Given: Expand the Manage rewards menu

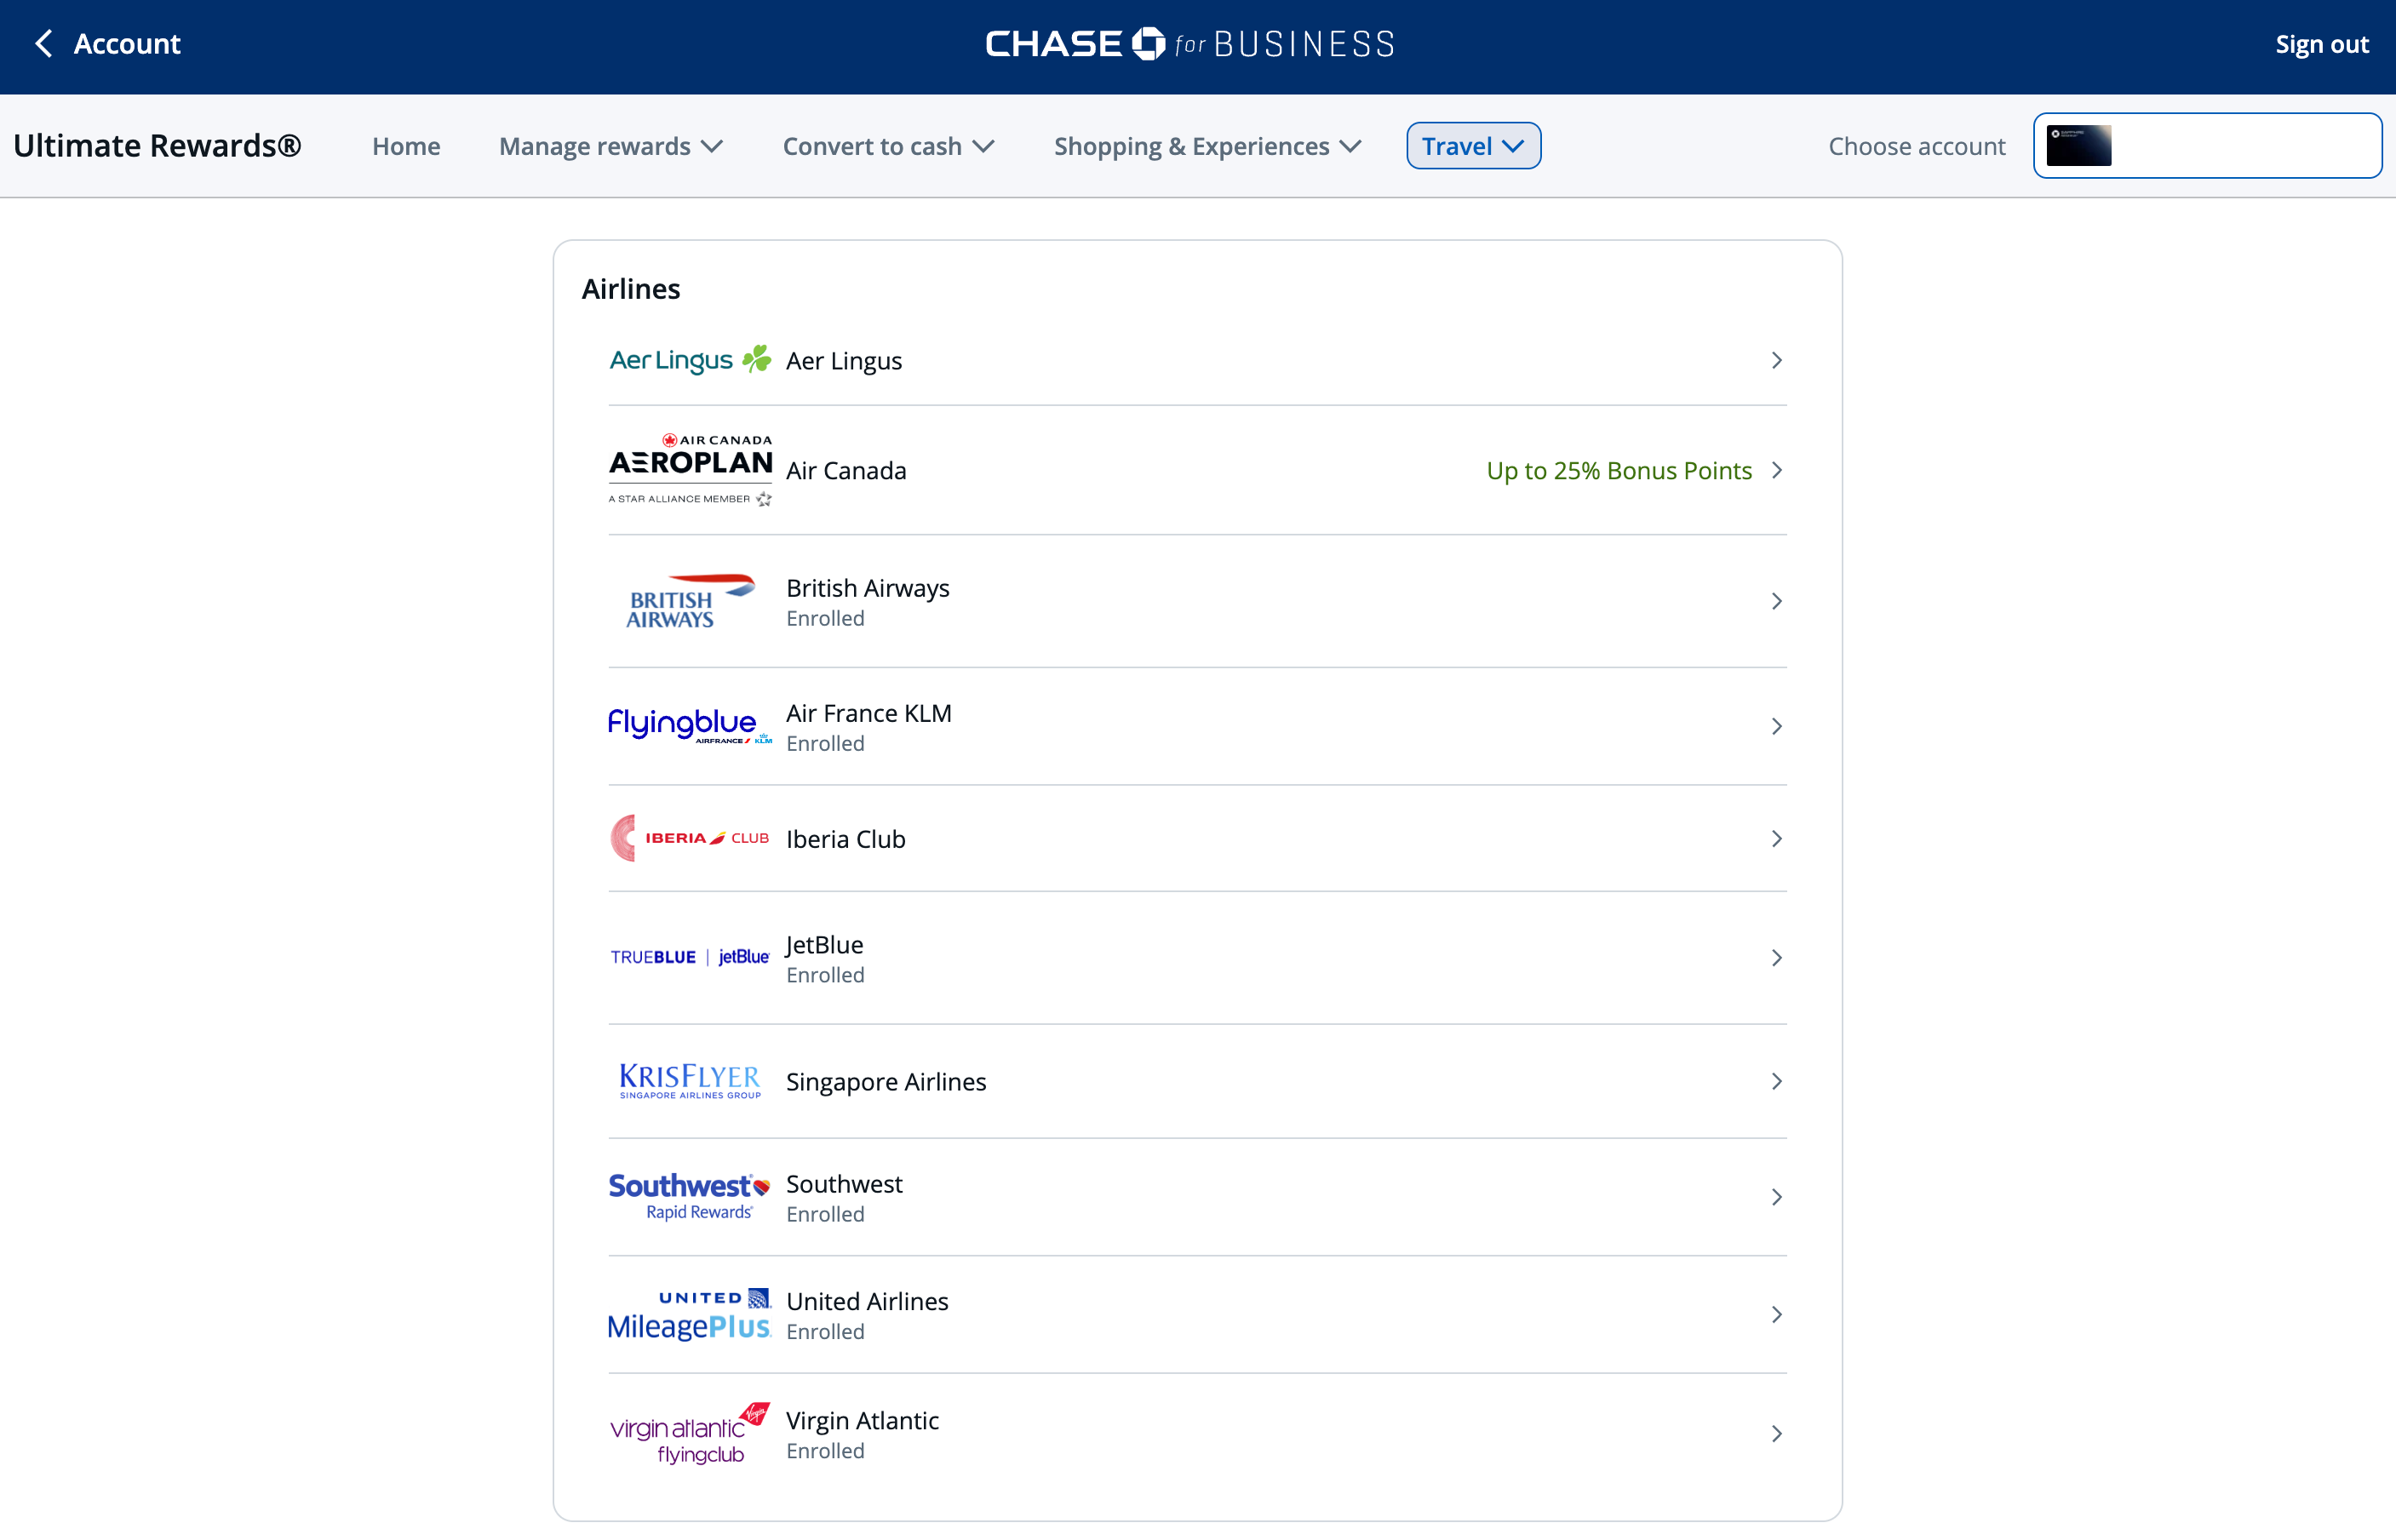Looking at the screenshot, I should [x=610, y=146].
